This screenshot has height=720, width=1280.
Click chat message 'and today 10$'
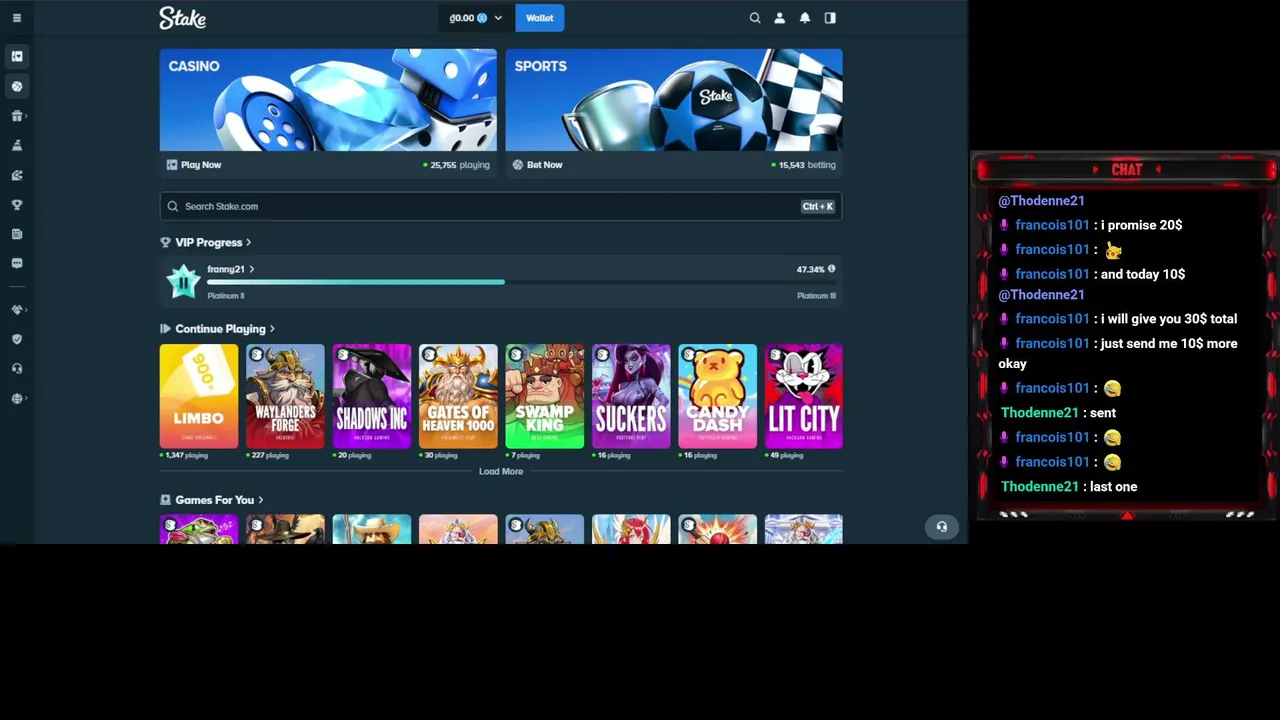tap(1143, 274)
